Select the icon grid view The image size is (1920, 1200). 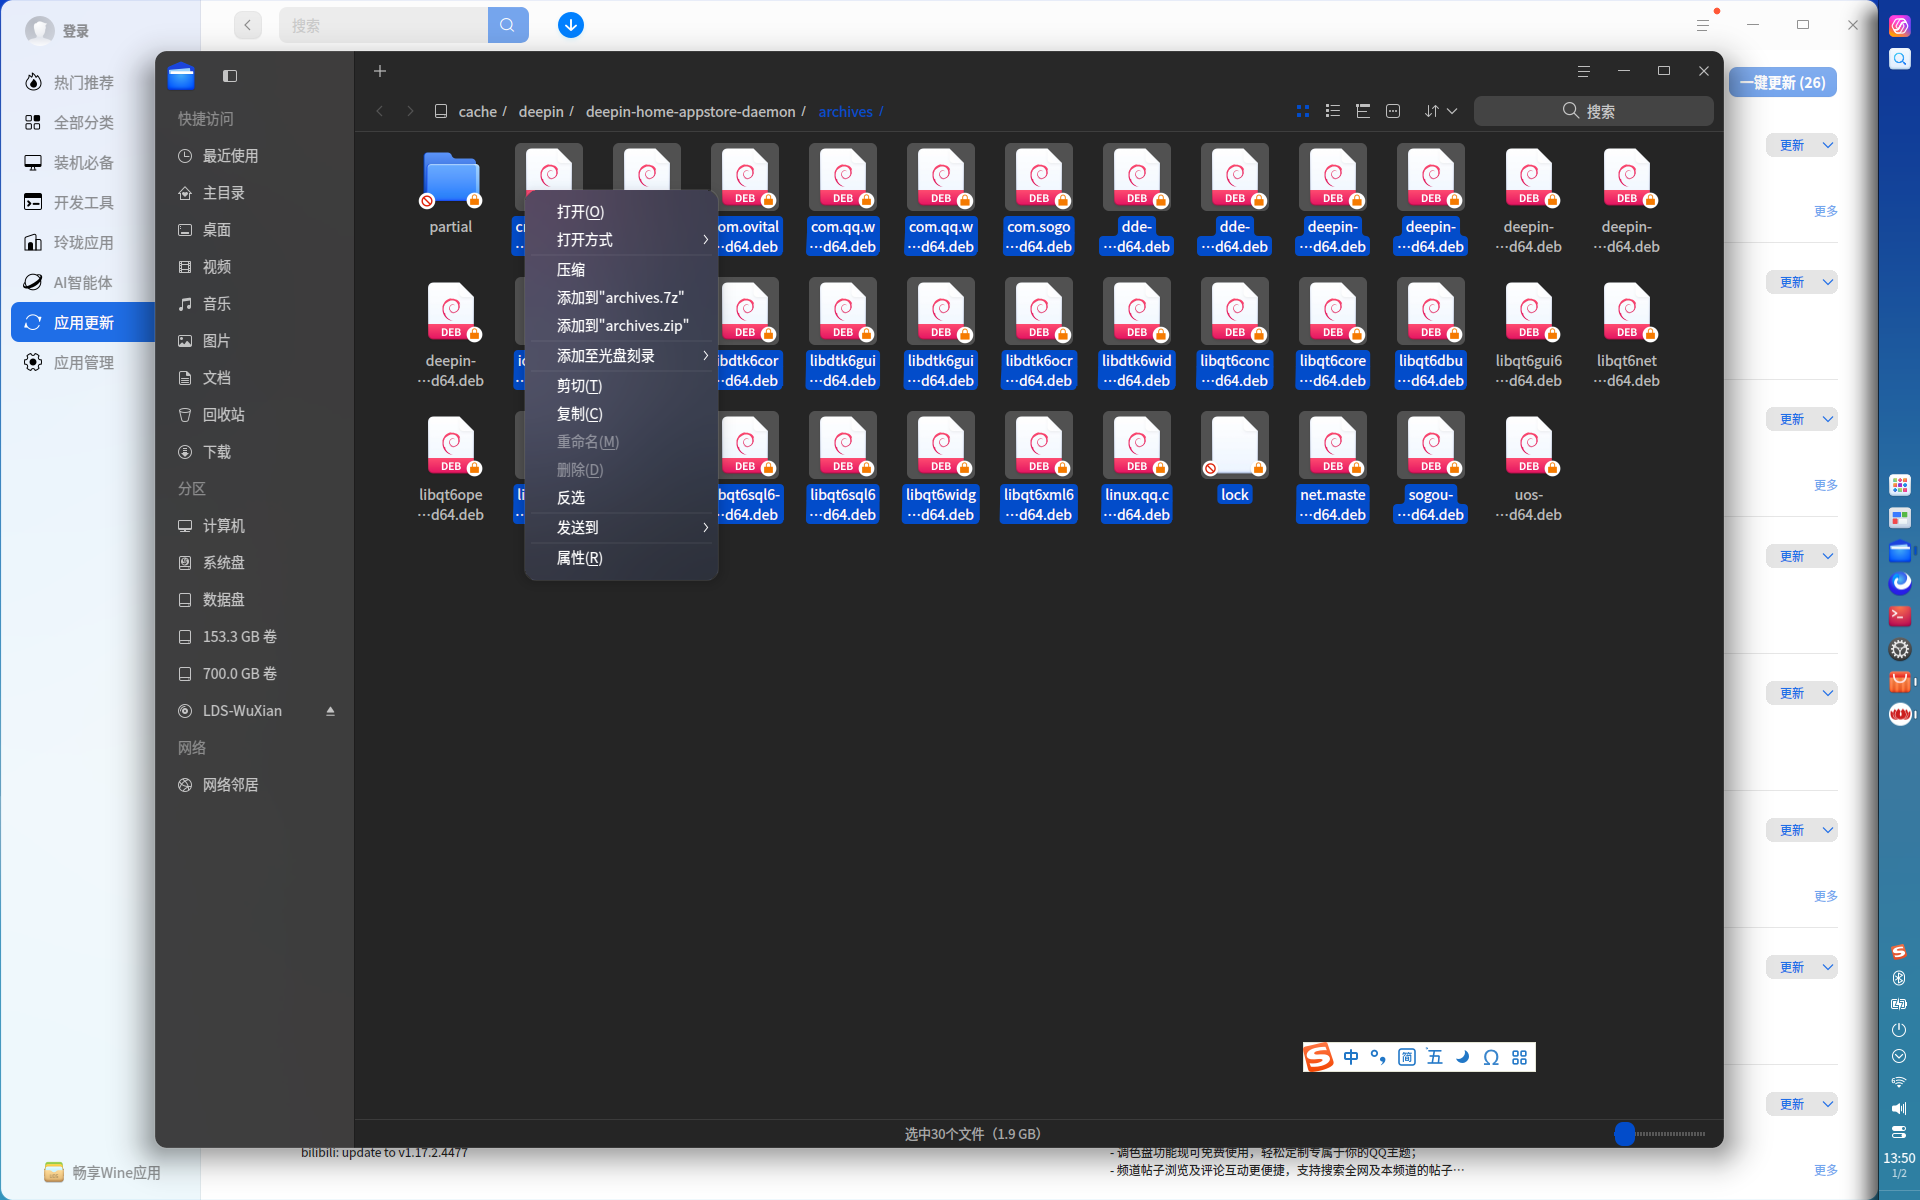click(1302, 111)
